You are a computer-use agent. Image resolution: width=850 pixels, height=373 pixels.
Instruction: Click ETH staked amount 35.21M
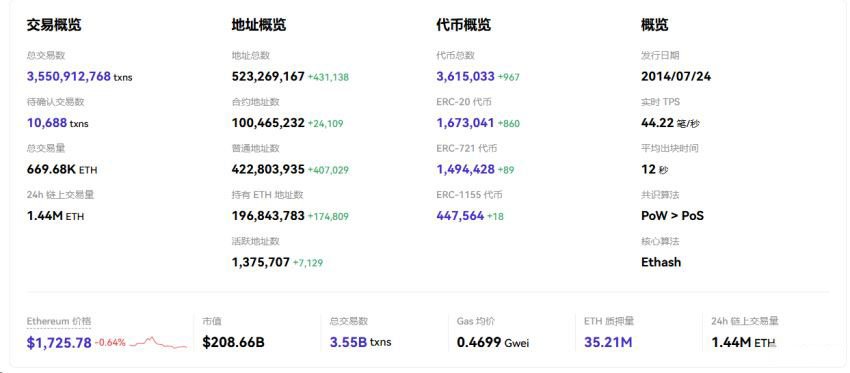coord(608,342)
